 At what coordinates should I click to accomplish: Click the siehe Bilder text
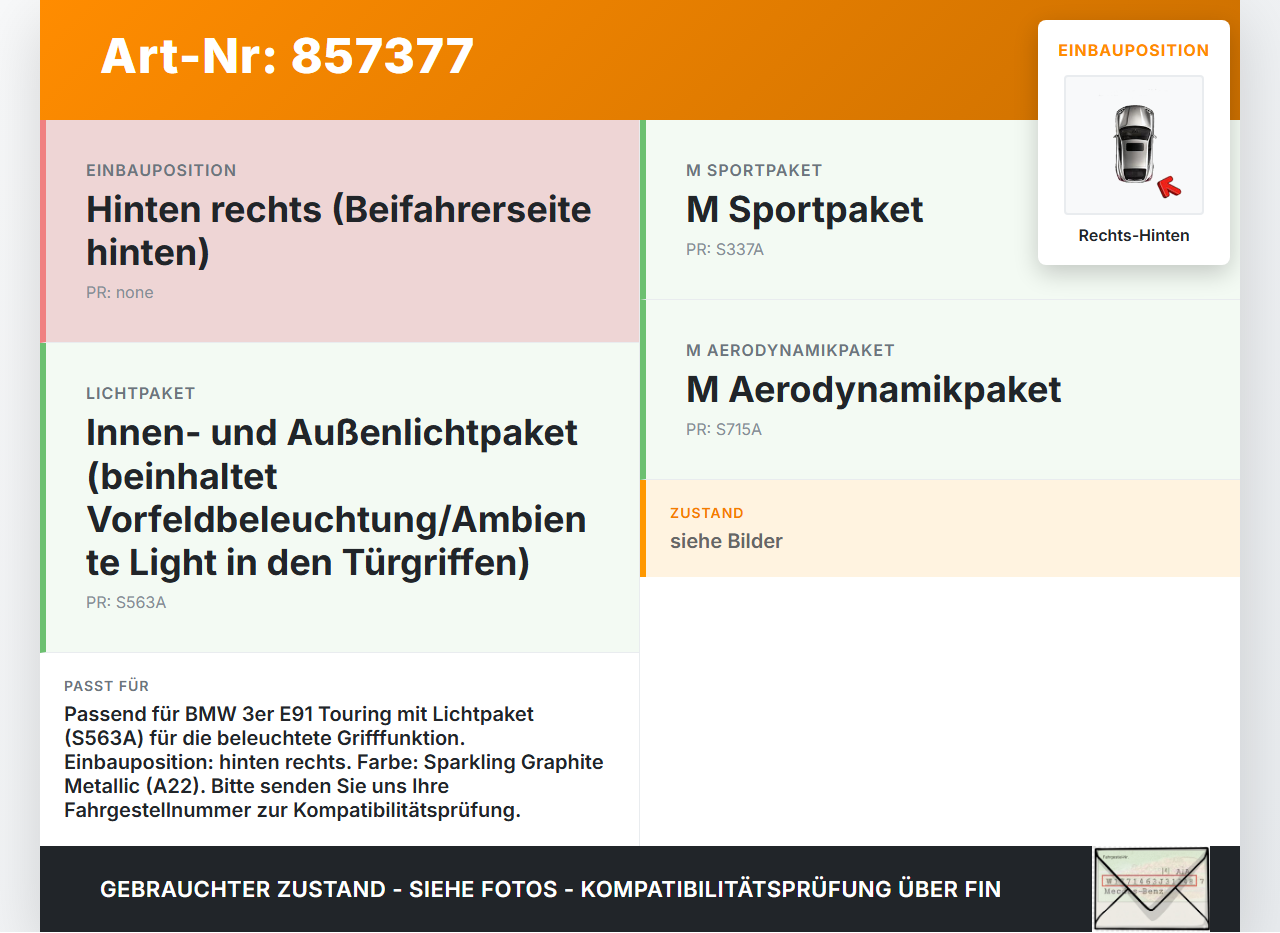tap(726, 541)
